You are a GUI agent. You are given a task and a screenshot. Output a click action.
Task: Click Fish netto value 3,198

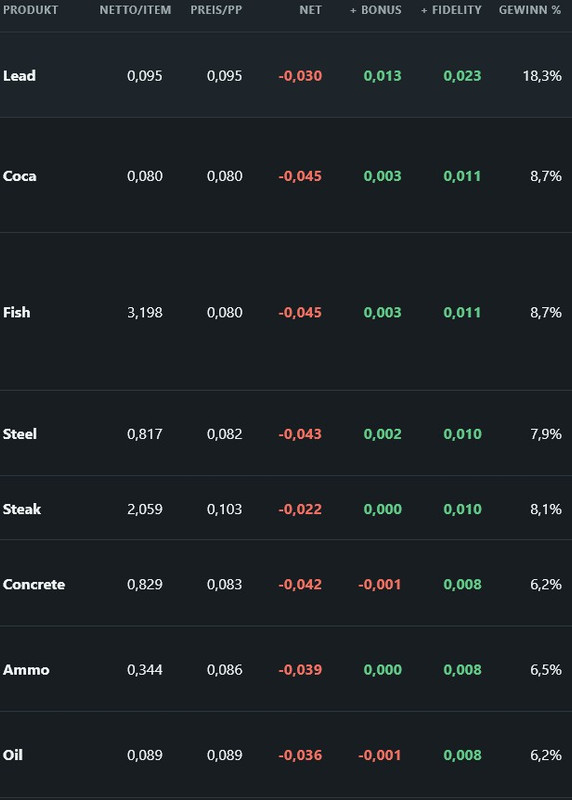tap(145, 312)
